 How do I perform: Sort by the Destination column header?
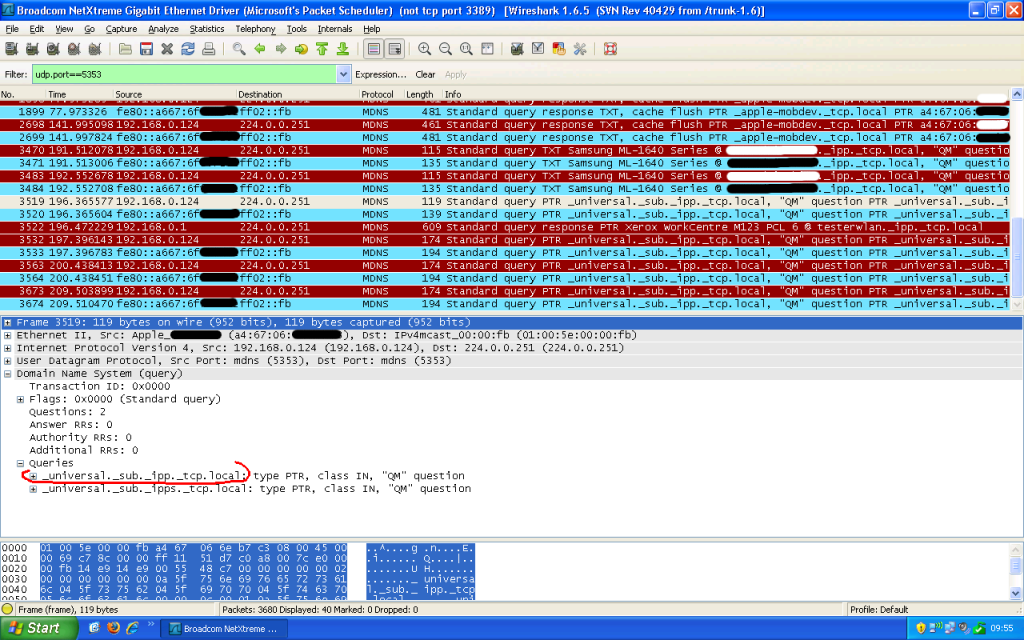[x=297, y=94]
